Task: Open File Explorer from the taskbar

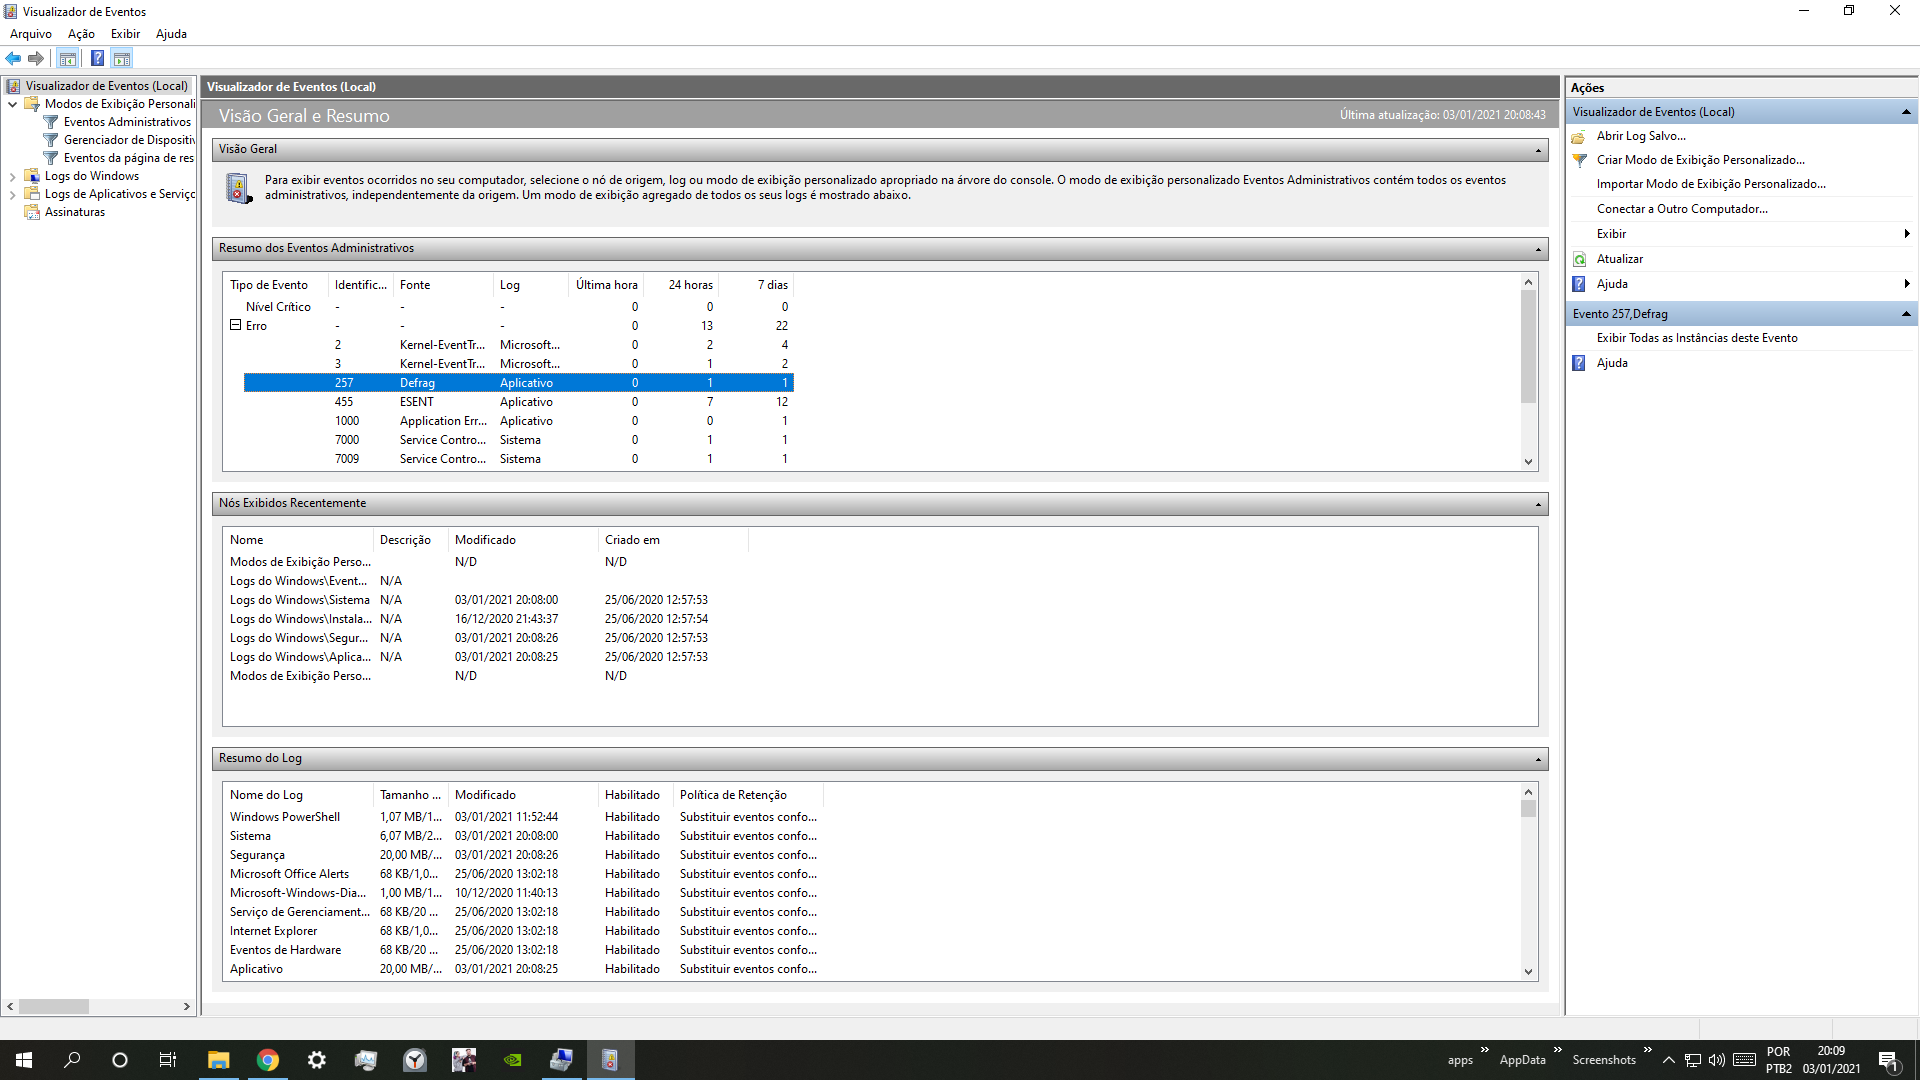Action: click(218, 1060)
